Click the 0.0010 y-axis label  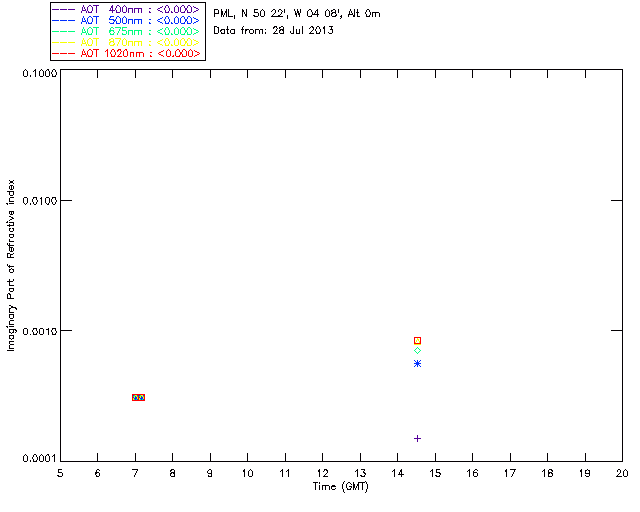(x=40, y=331)
